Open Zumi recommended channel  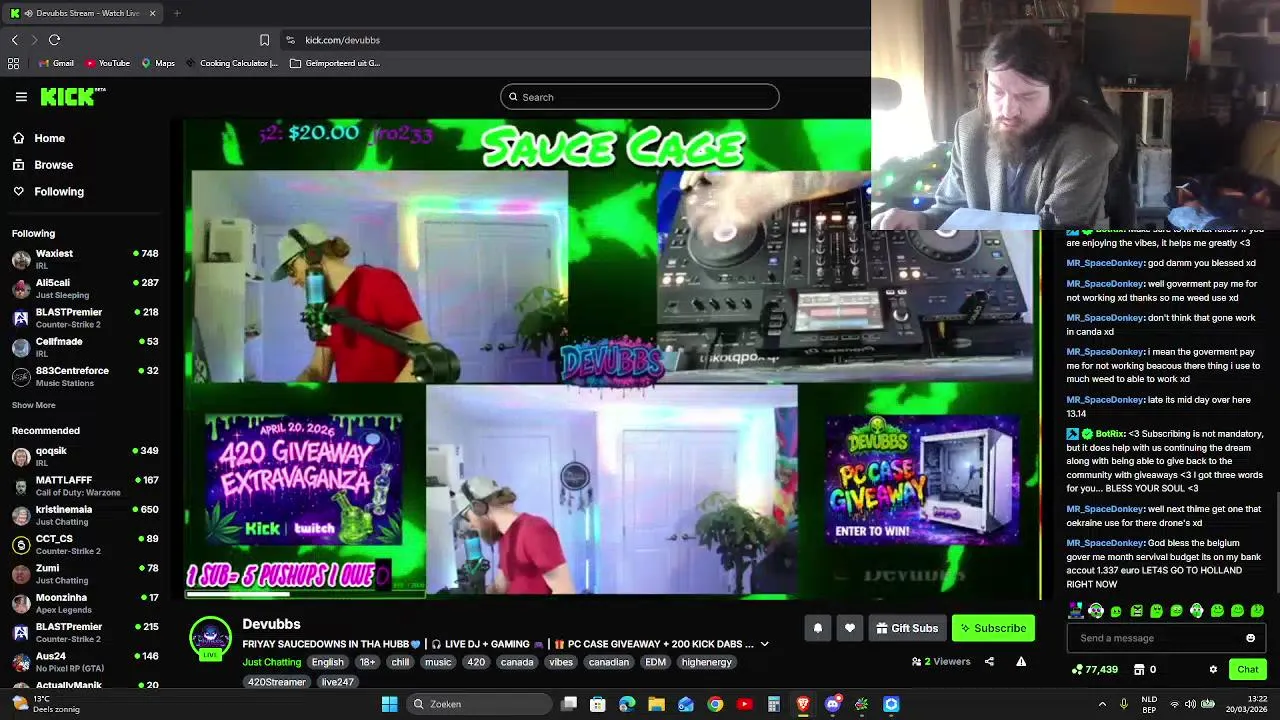[x=85, y=573]
